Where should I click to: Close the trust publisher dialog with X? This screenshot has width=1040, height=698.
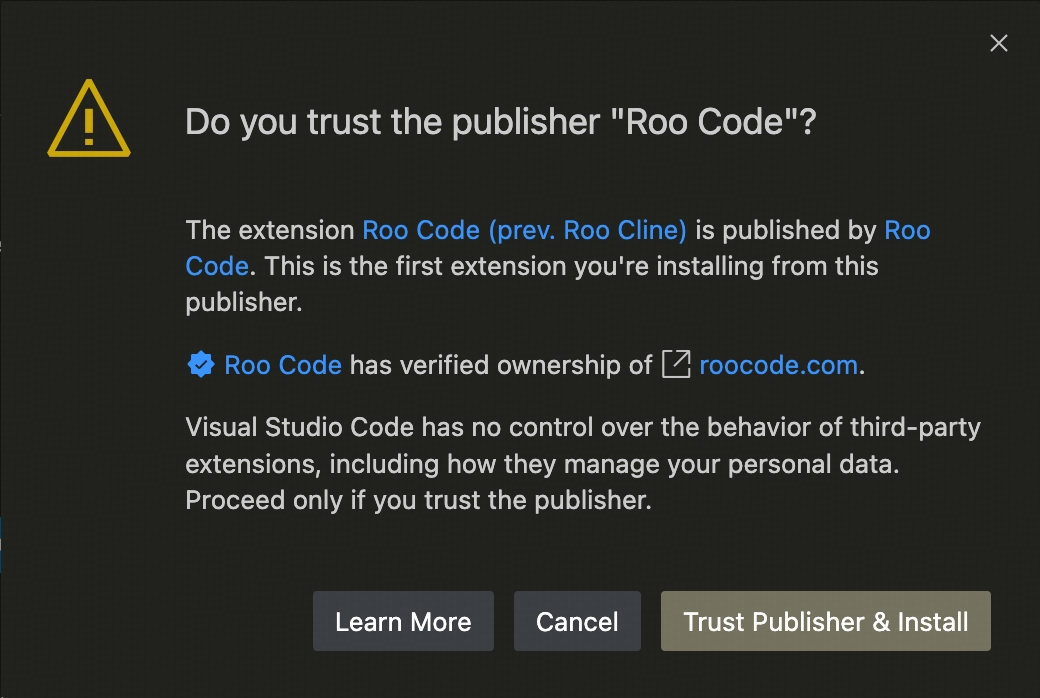998,43
